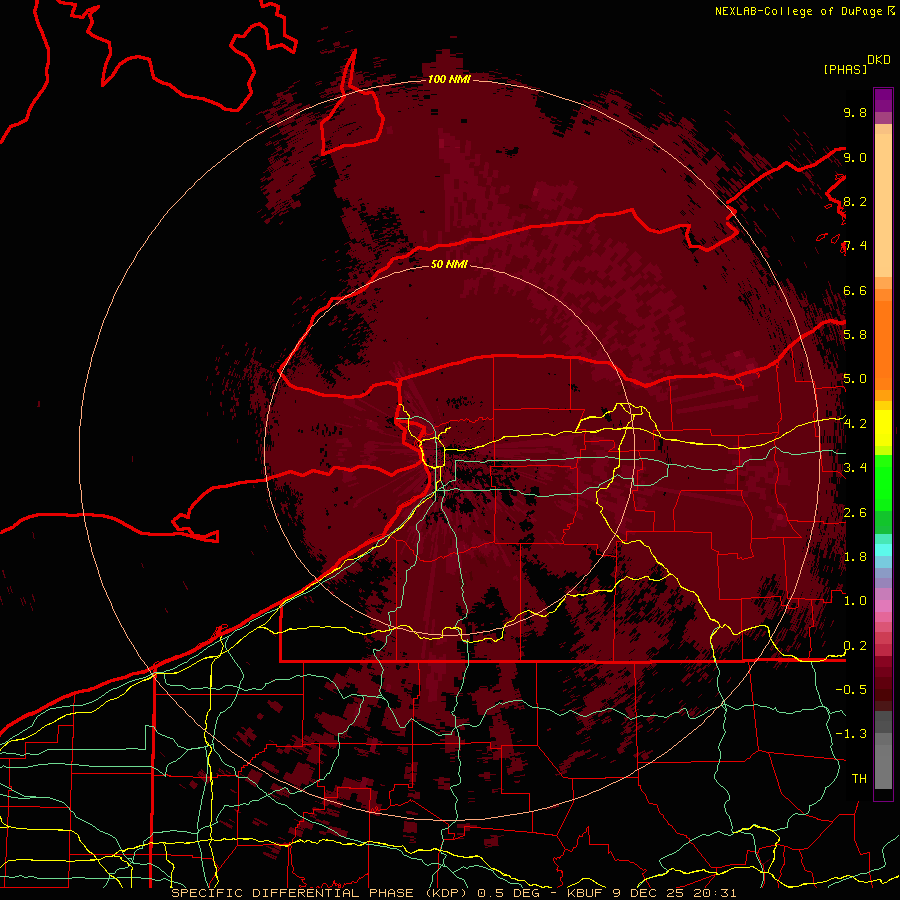
Task: Click the 100 NMI range ring label
Action: (449, 79)
